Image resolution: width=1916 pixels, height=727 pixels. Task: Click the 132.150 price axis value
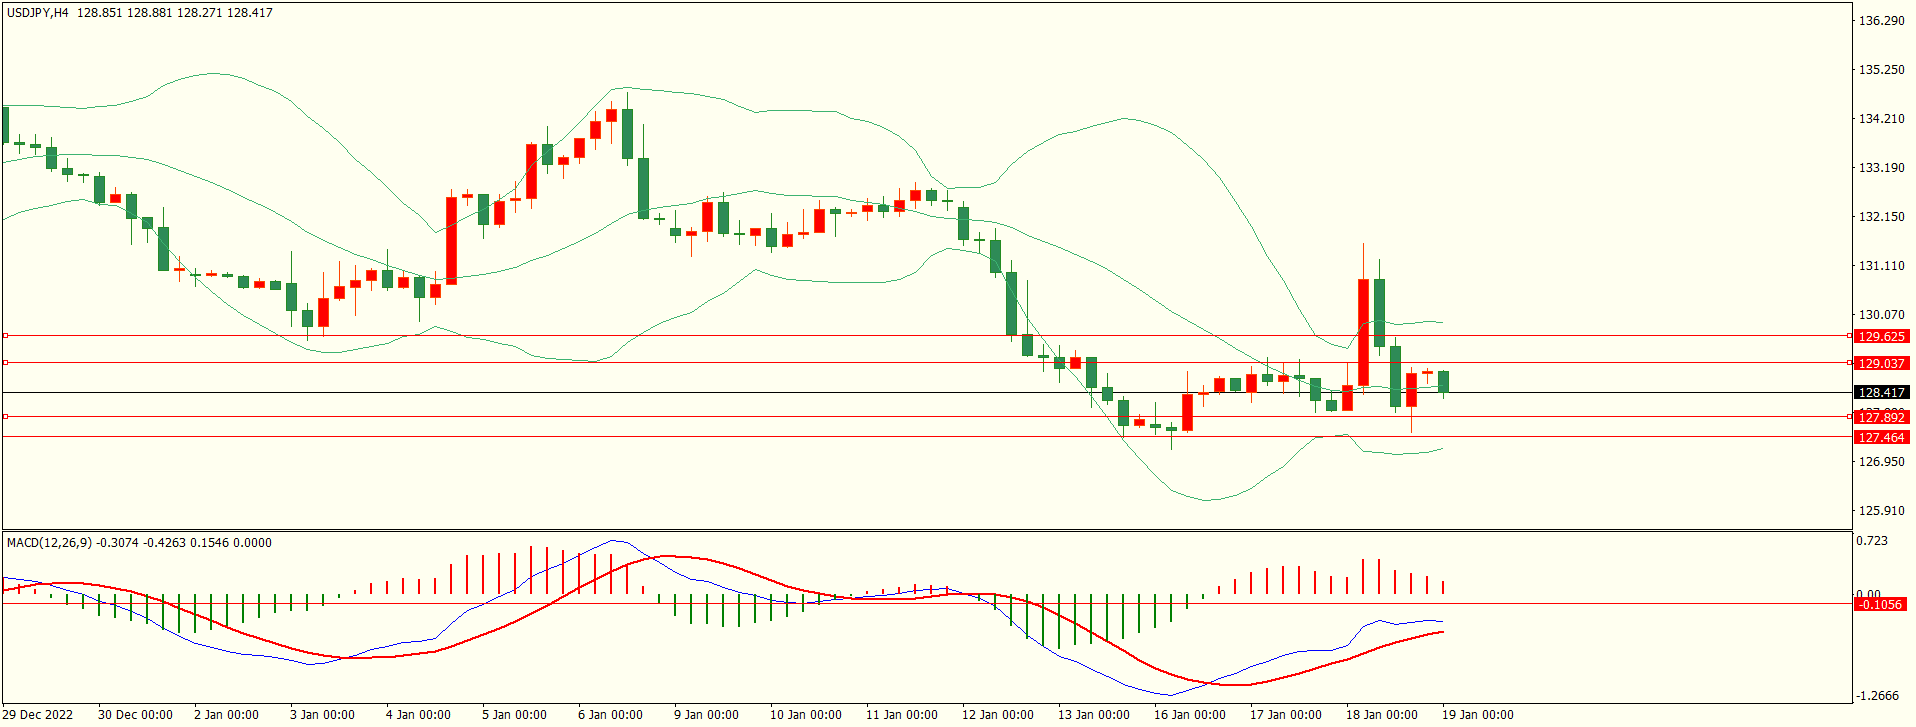click(1881, 217)
